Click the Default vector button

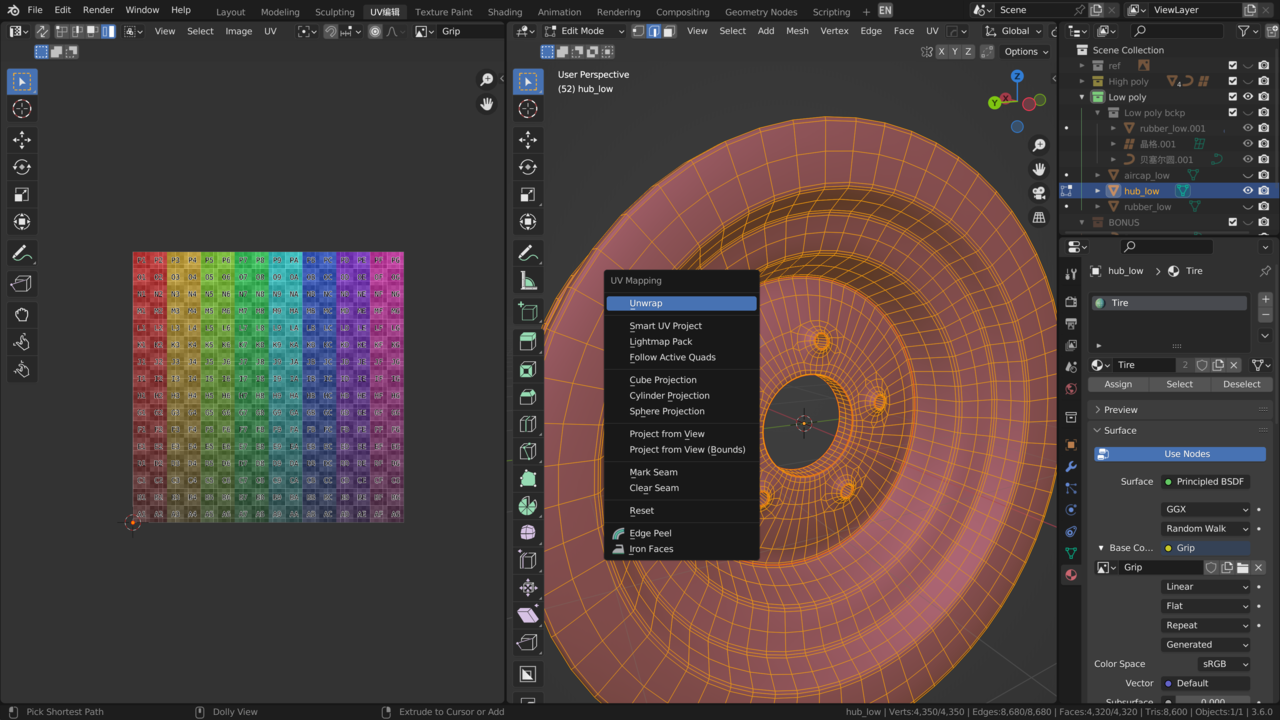[x=1205, y=684]
